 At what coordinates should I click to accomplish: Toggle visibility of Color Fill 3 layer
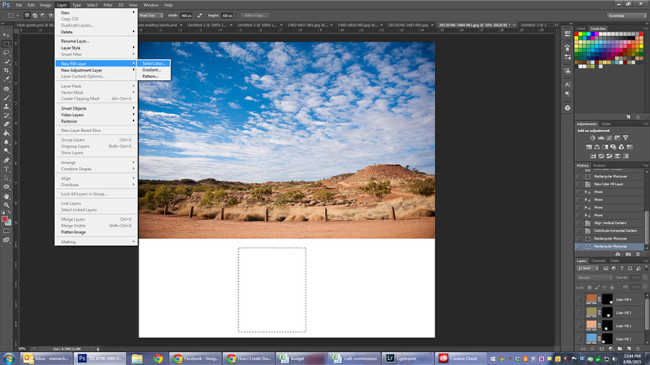pyautogui.click(x=580, y=312)
